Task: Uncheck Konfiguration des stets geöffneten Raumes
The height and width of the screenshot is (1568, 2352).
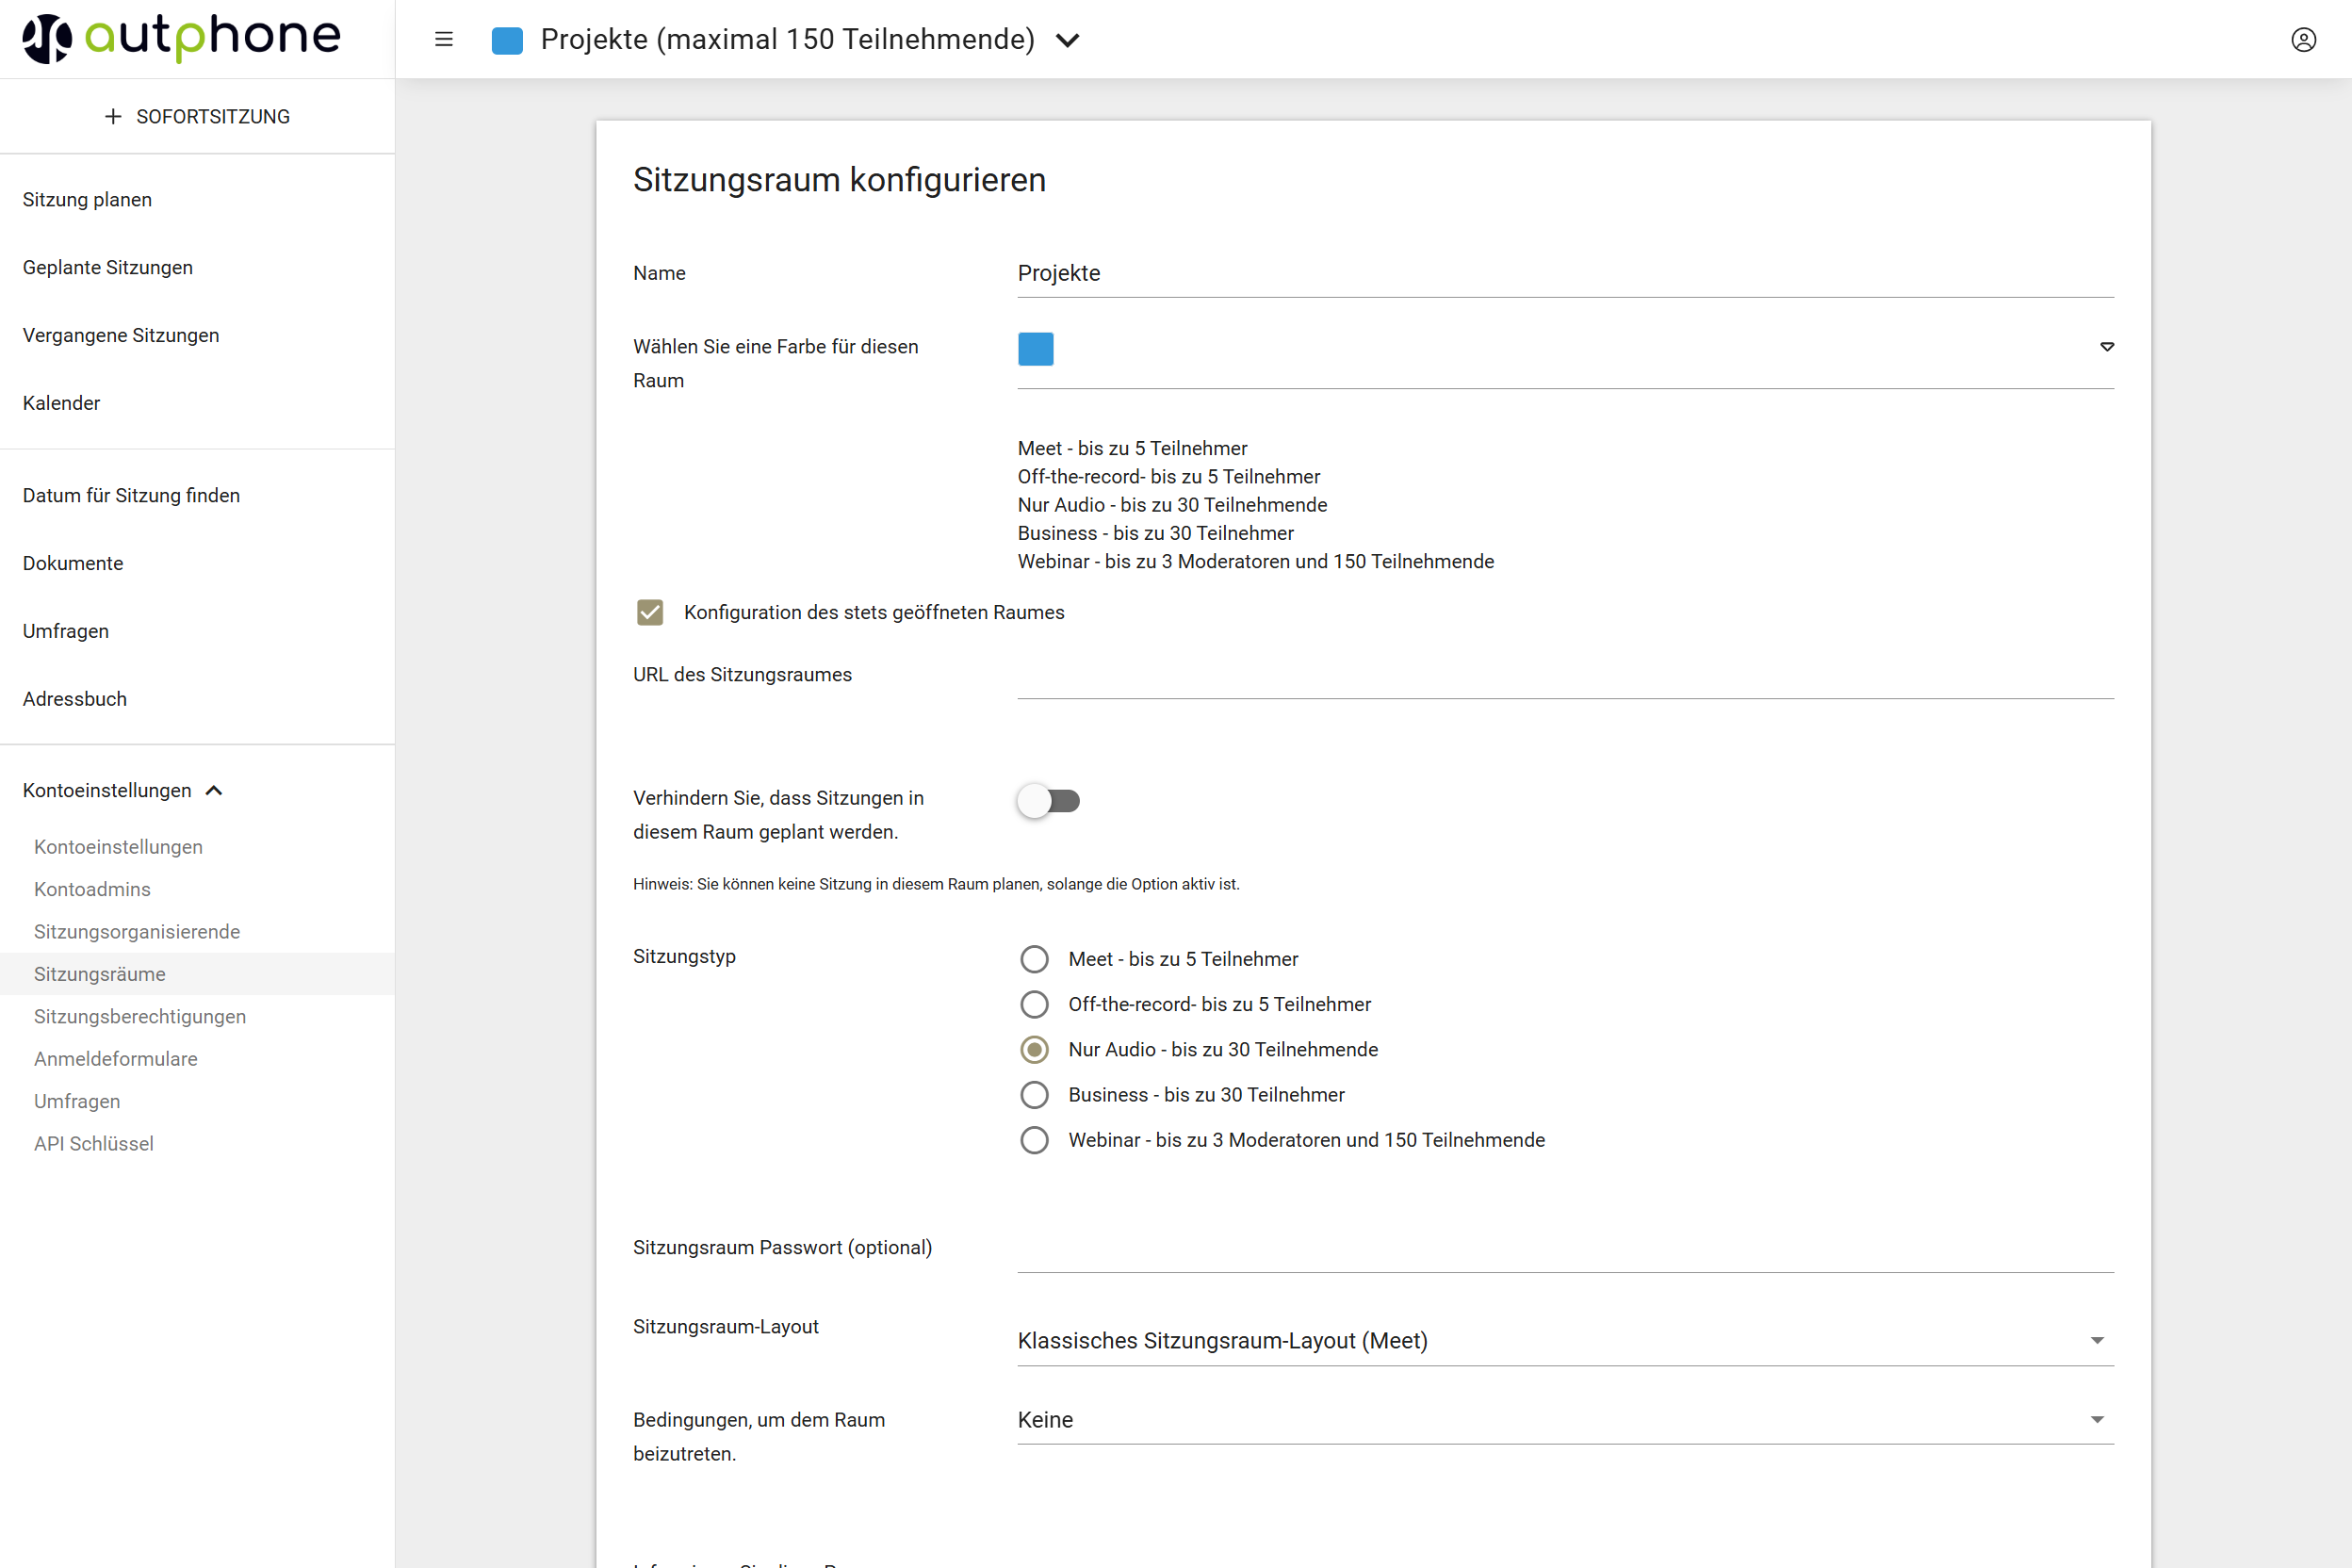Action: tap(650, 612)
